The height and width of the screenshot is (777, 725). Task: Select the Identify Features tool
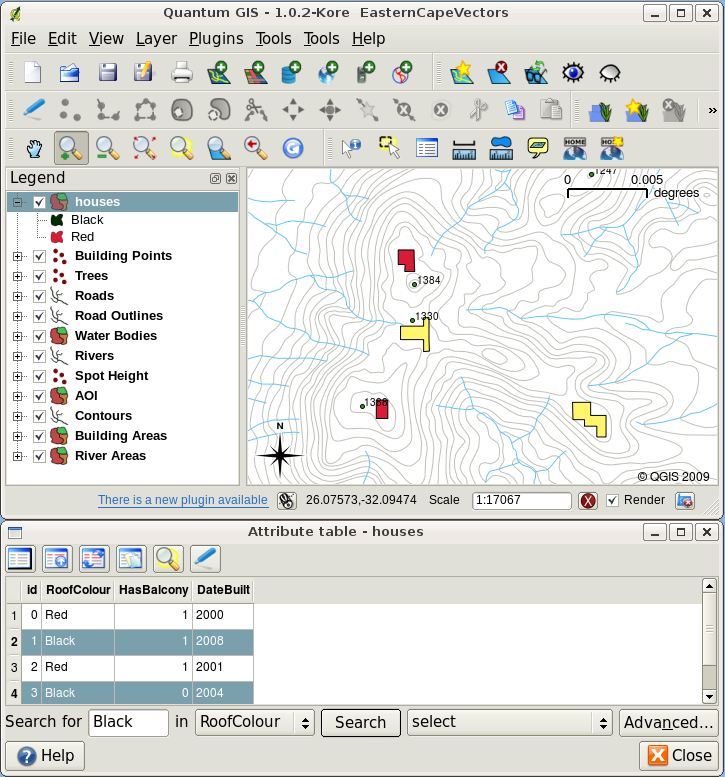pos(351,148)
